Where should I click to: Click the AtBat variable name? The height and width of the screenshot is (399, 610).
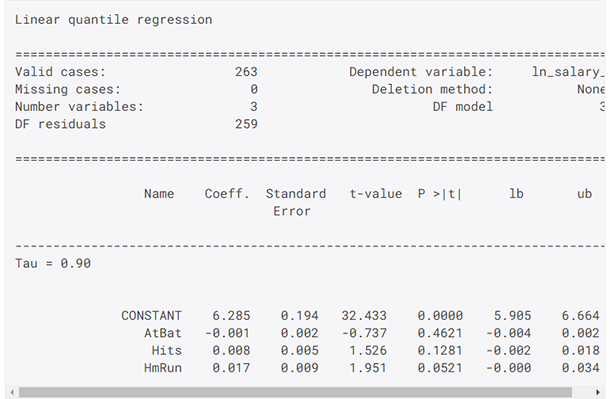click(x=163, y=333)
